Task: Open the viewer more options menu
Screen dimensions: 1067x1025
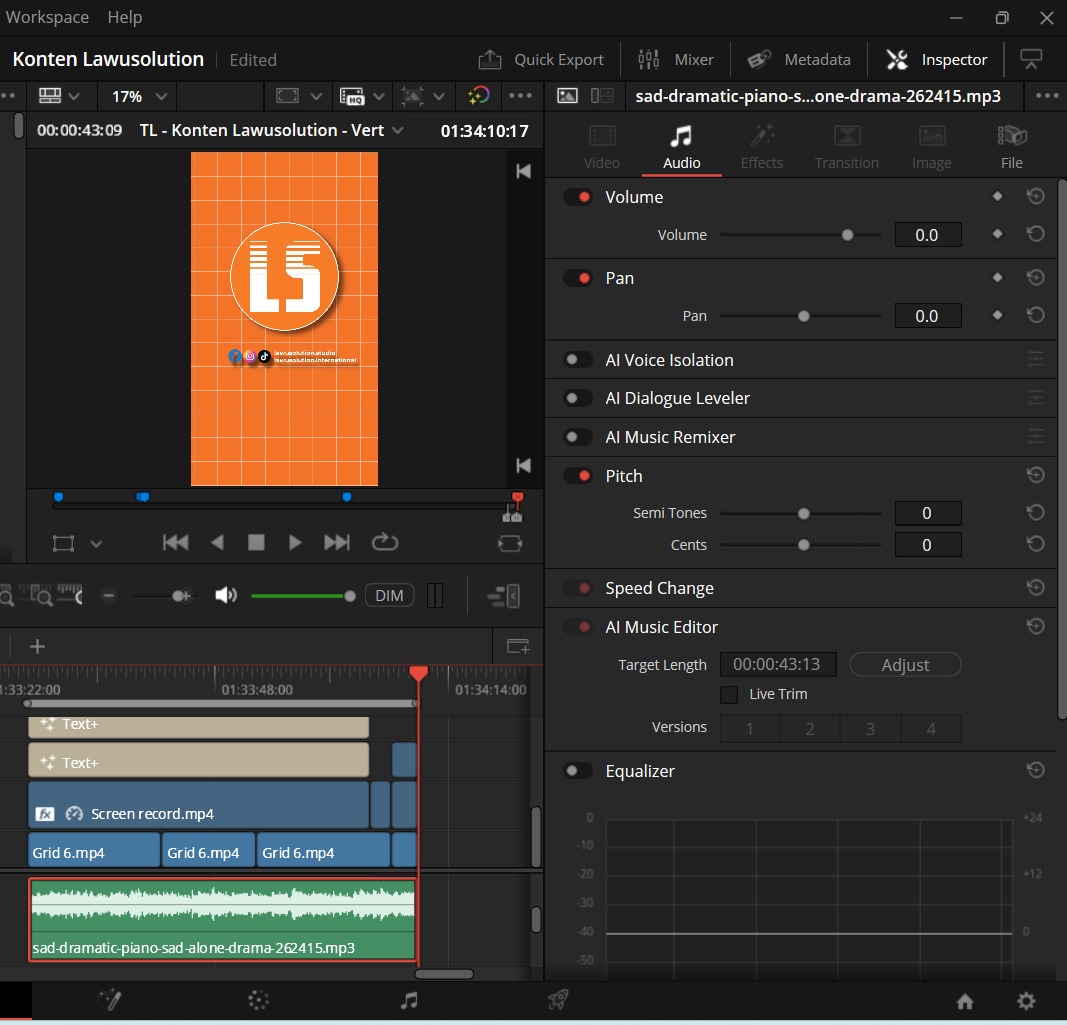Action: tap(521, 96)
